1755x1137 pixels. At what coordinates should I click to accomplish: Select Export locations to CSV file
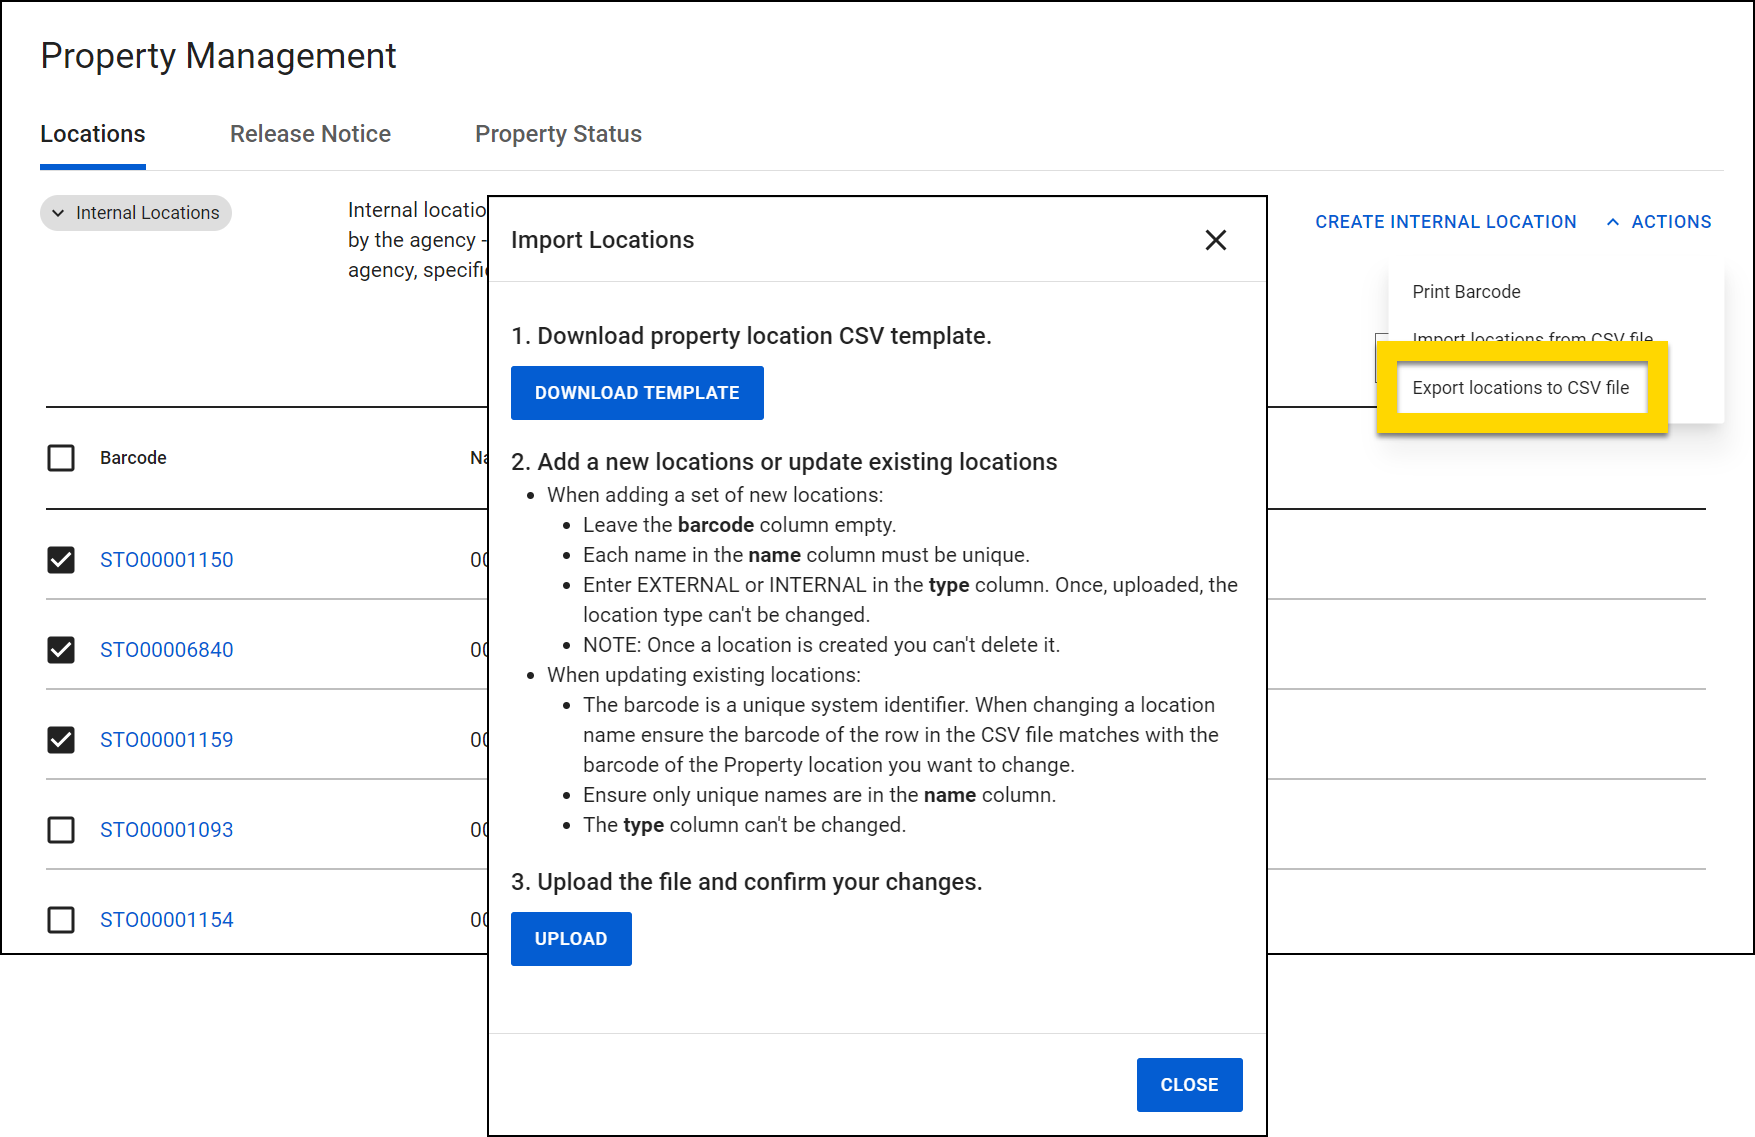point(1521,388)
